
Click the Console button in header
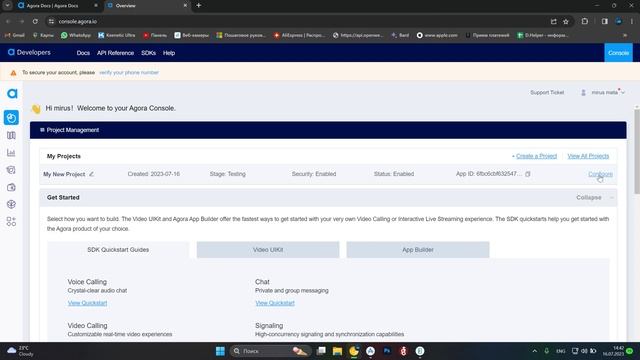point(618,53)
